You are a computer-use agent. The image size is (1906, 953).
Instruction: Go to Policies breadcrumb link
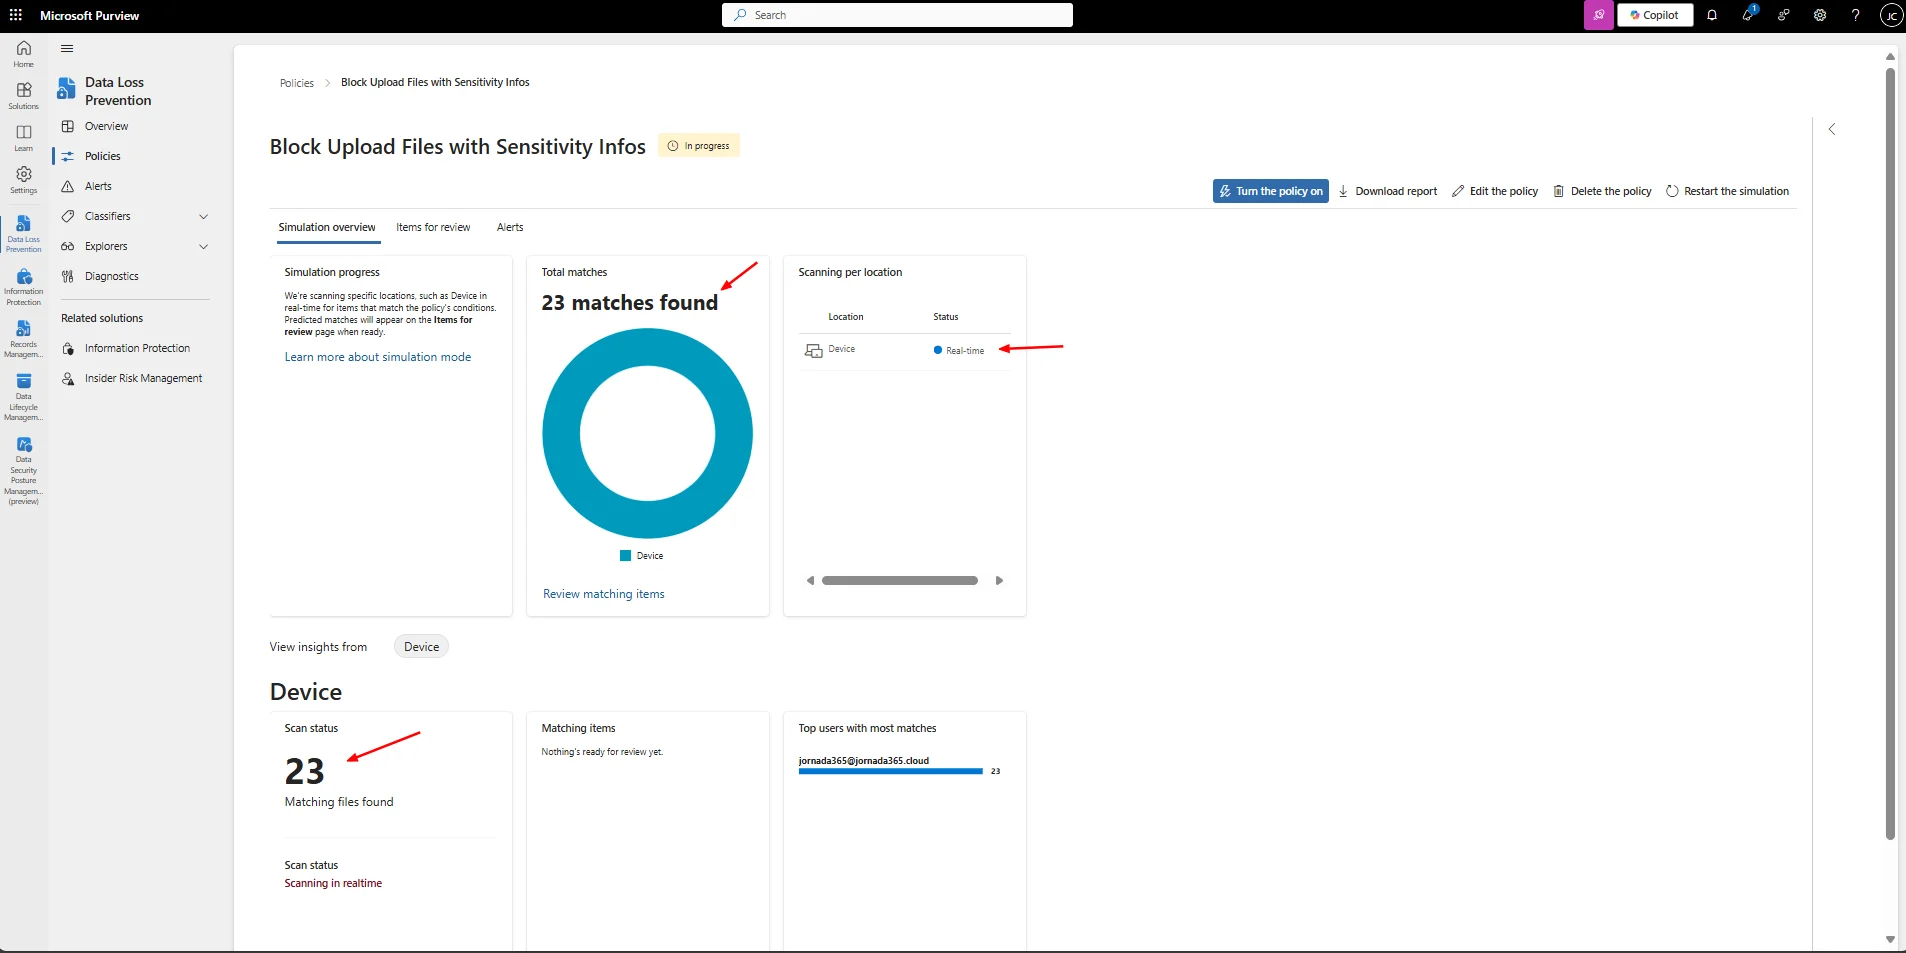[x=297, y=83]
